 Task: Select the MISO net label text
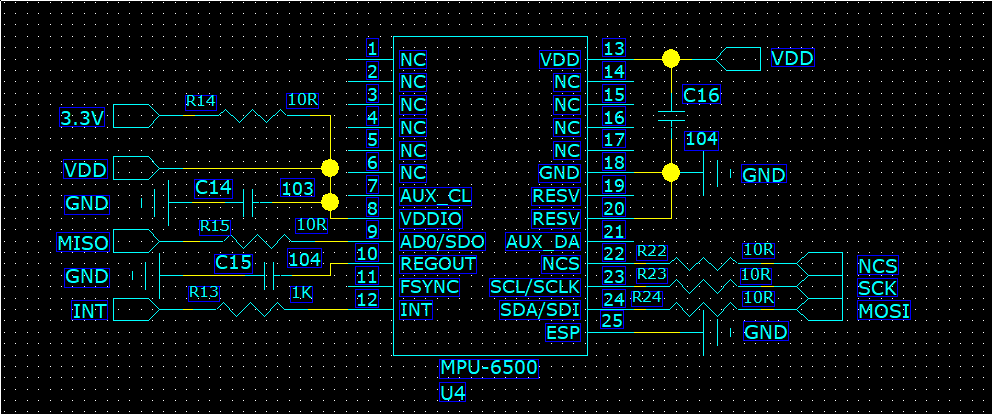pos(82,242)
